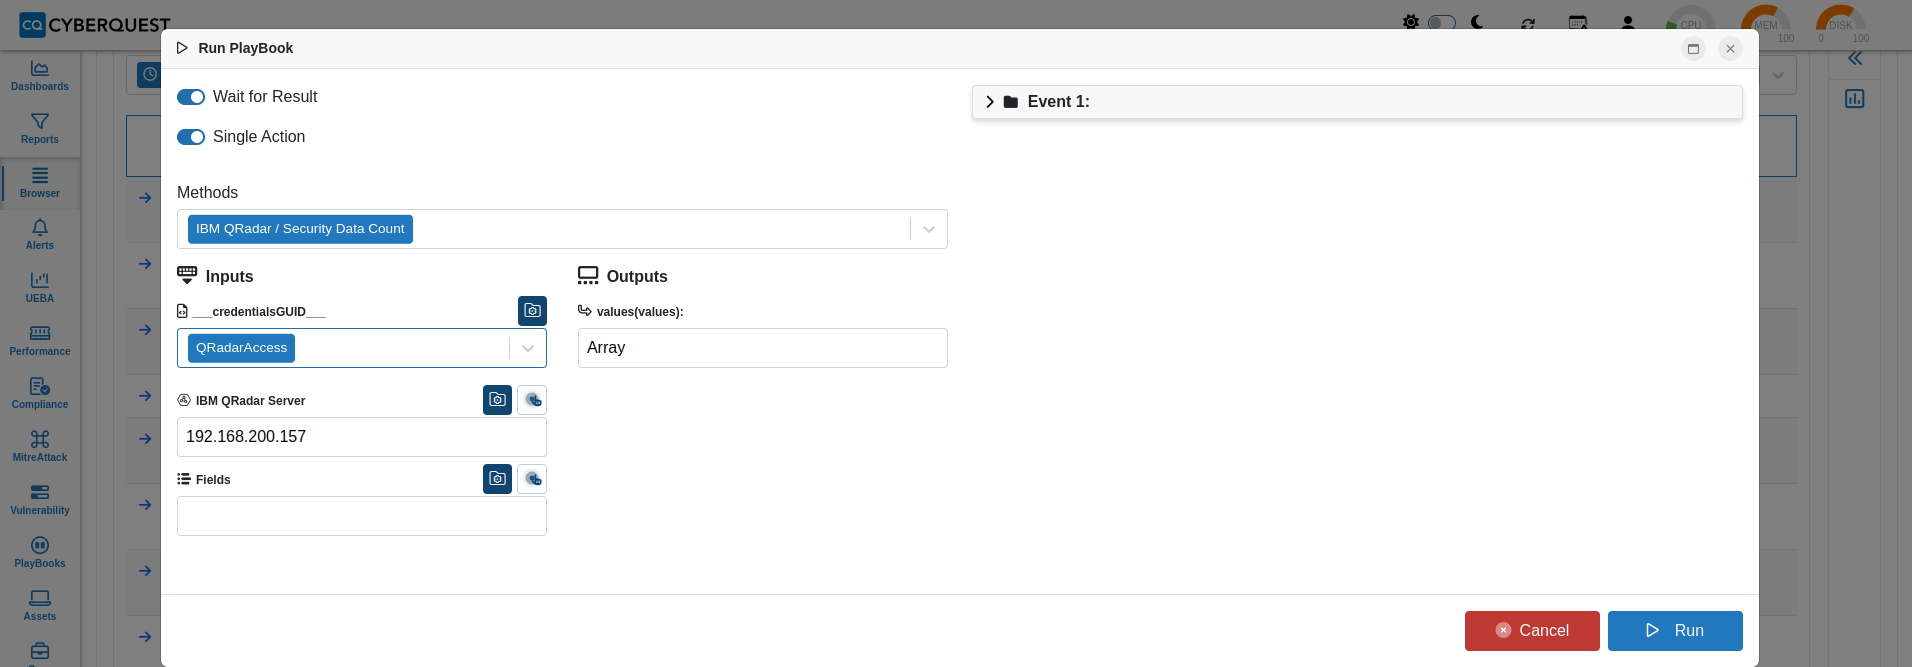The image size is (1912, 667).
Task: Click the clock icon behind the dialog
Action: point(149,75)
